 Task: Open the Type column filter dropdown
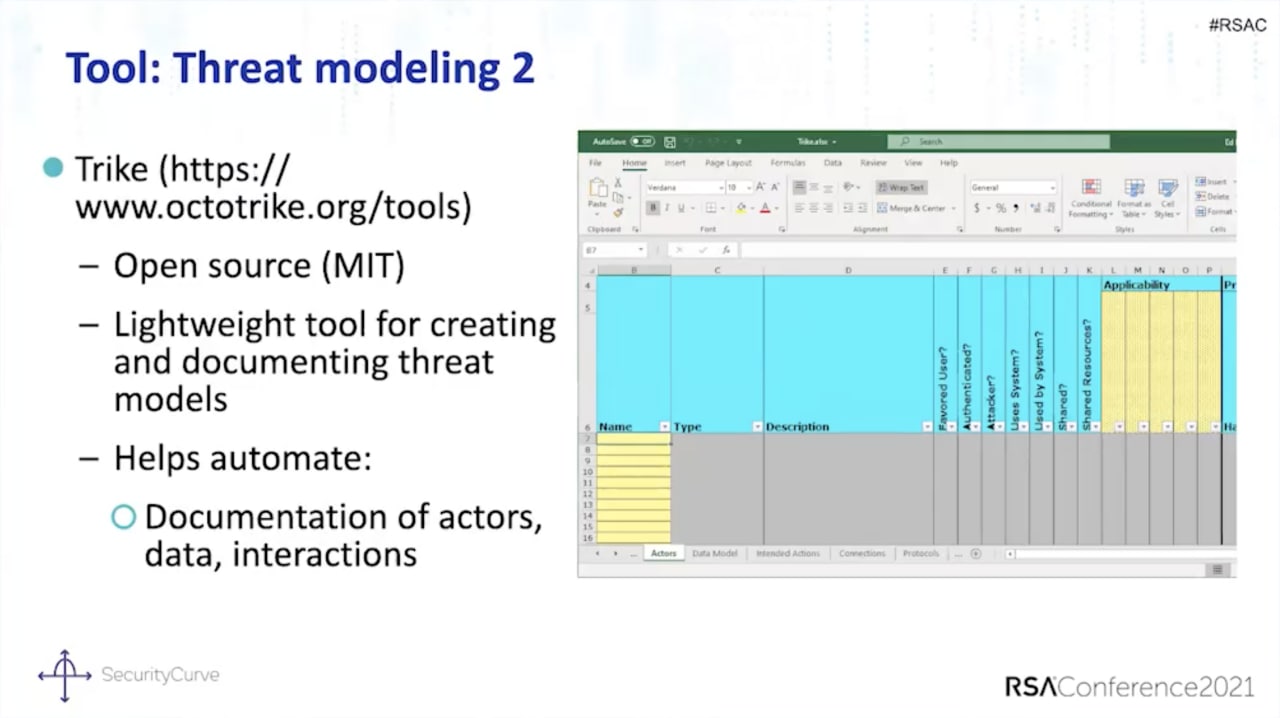[757, 427]
